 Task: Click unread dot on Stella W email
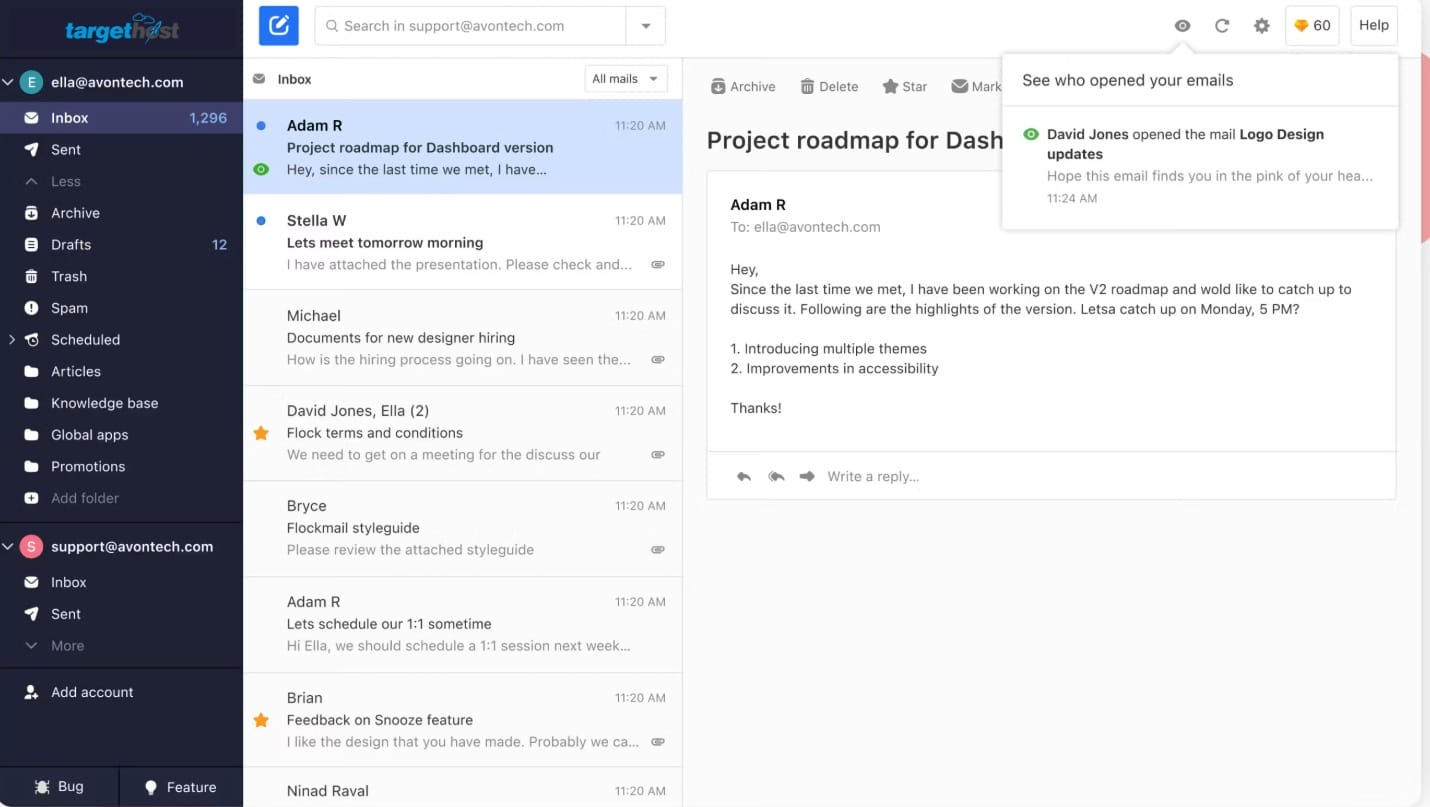click(x=261, y=221)
